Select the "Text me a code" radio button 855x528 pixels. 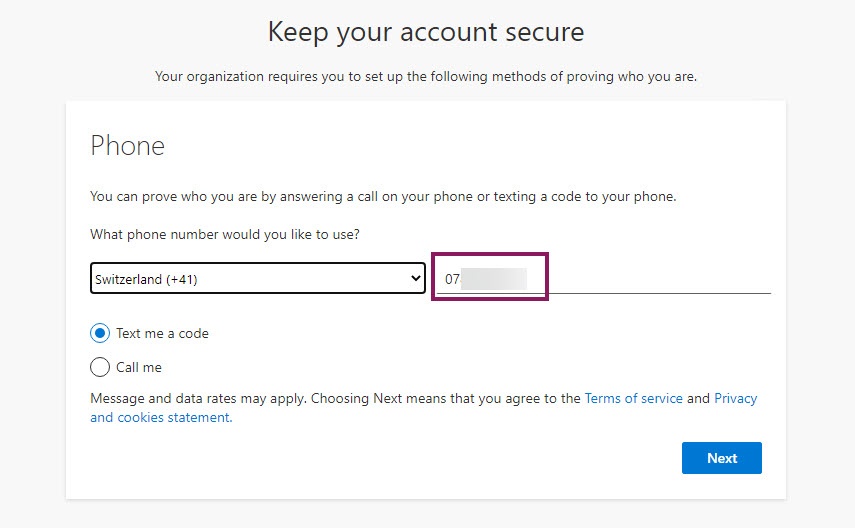point(100,333)
